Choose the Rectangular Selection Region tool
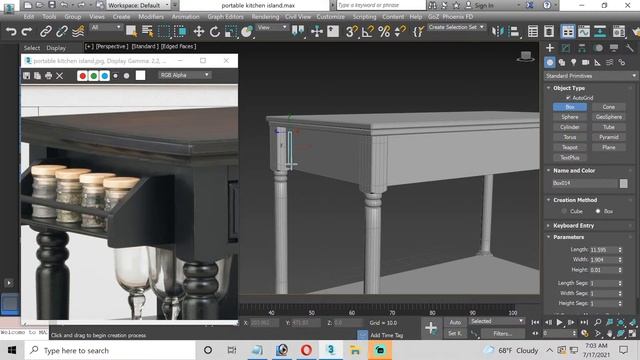640x360 pixels. (164, 31)
